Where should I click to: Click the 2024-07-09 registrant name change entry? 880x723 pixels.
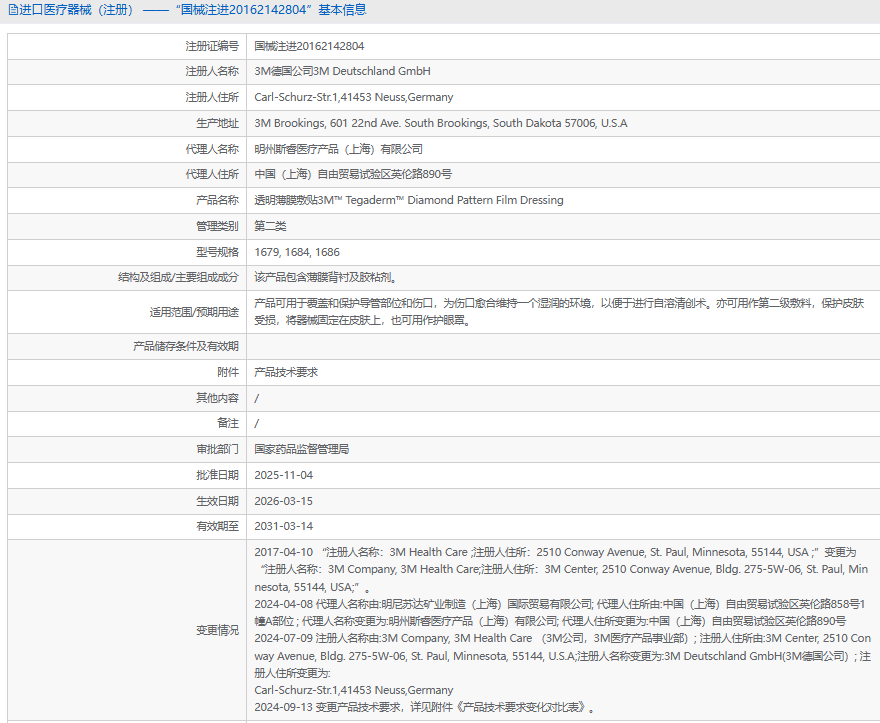coord(562,664)
